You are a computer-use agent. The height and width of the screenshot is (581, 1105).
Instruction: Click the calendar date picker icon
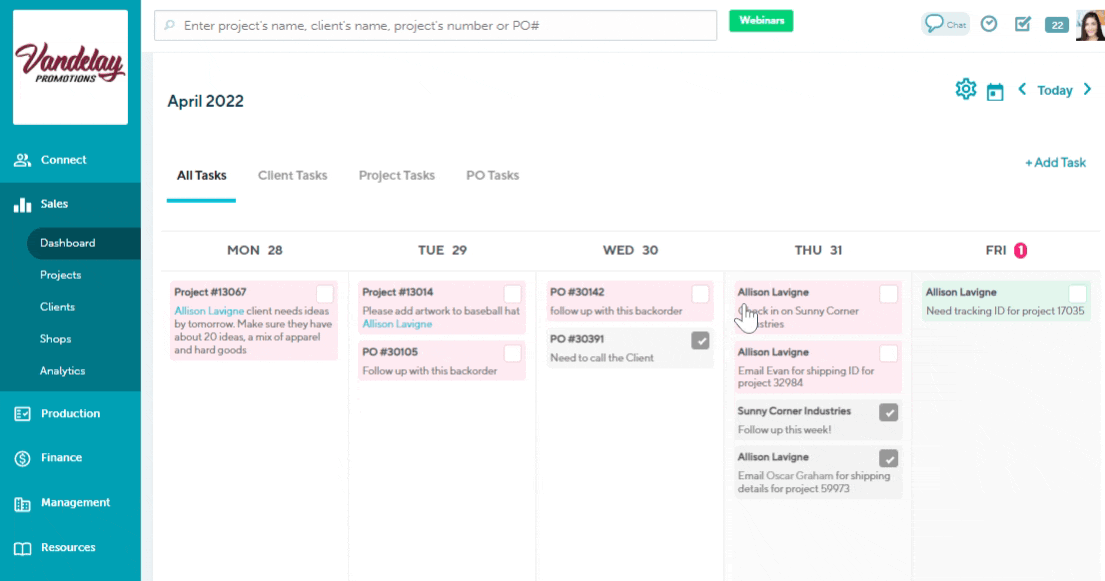click(x=995, y=92)
